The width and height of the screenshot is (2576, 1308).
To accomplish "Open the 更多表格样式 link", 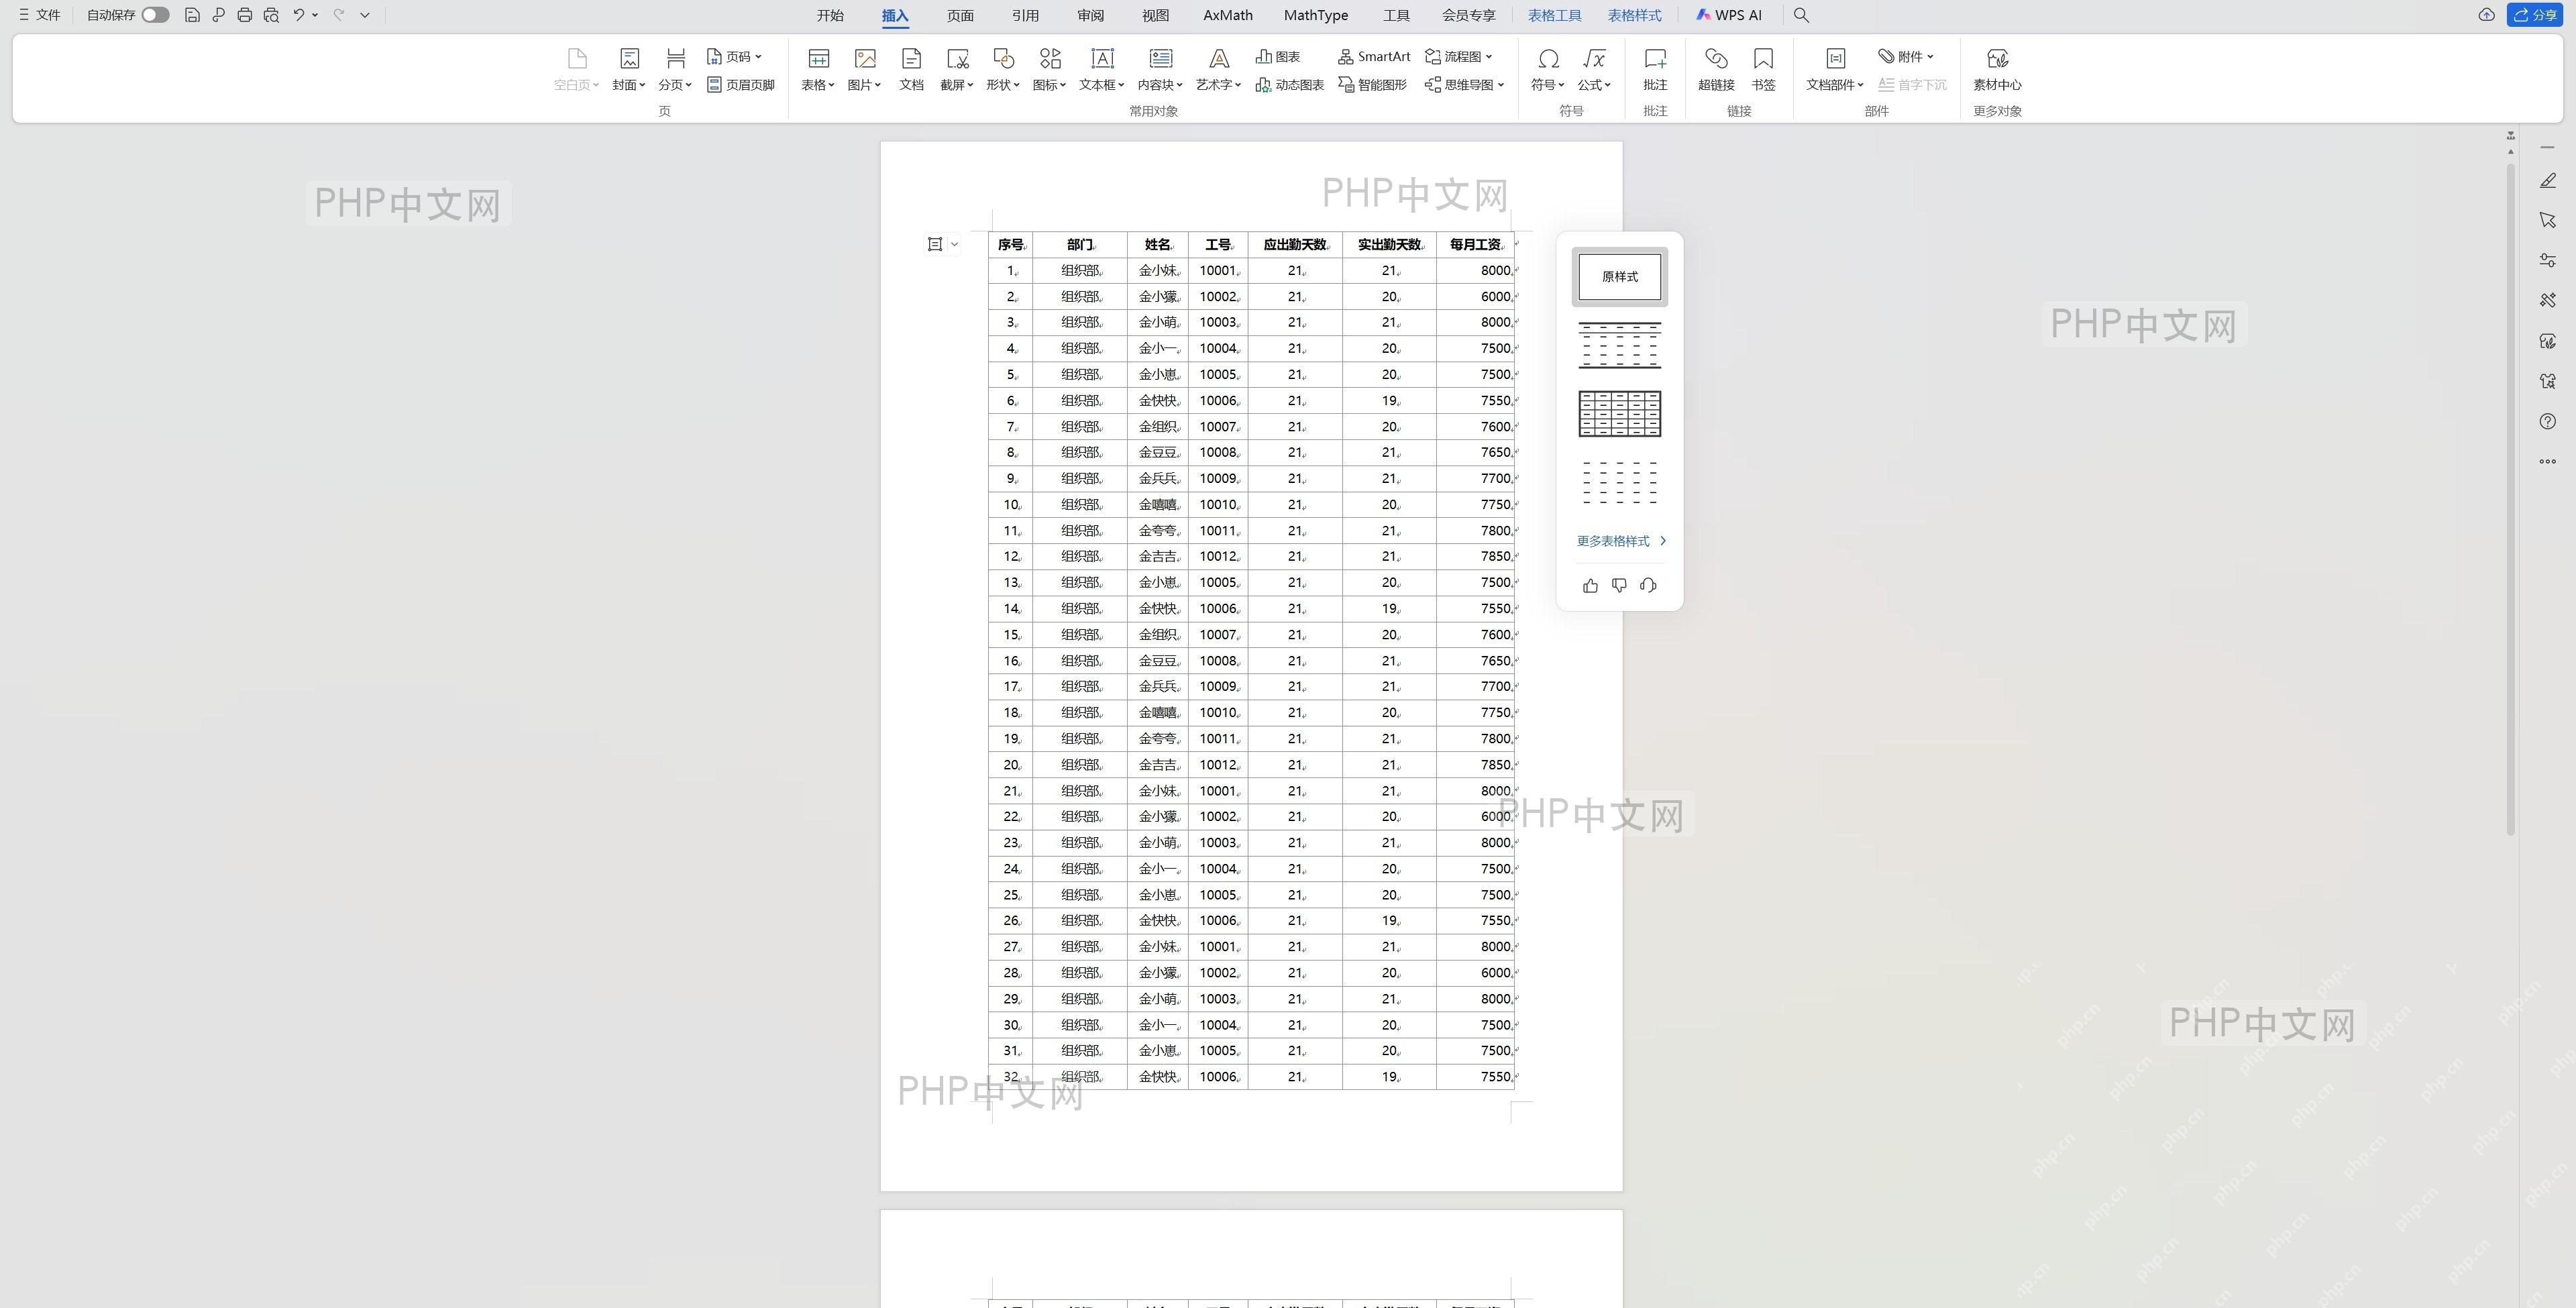I will click(x=1621, y=541).
